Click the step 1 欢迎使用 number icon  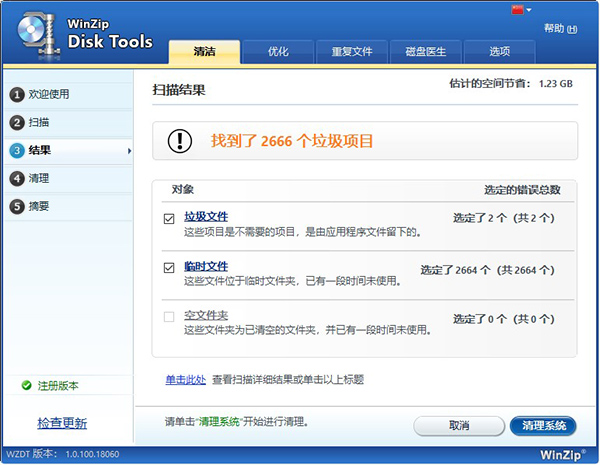coord(17,95)
